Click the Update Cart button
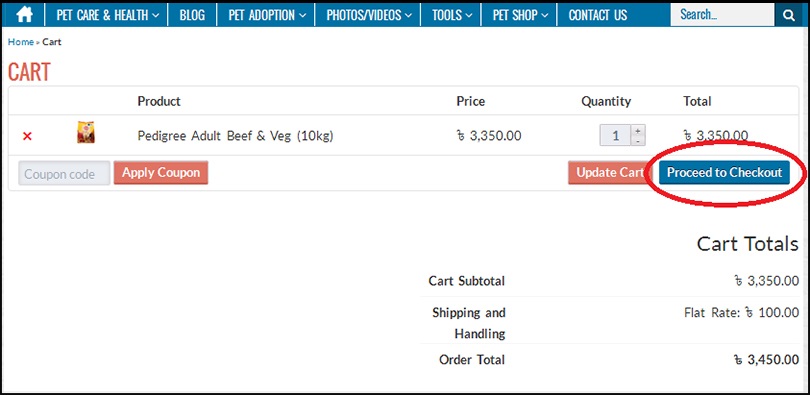810x395 pixels. (x=610, y=172)
